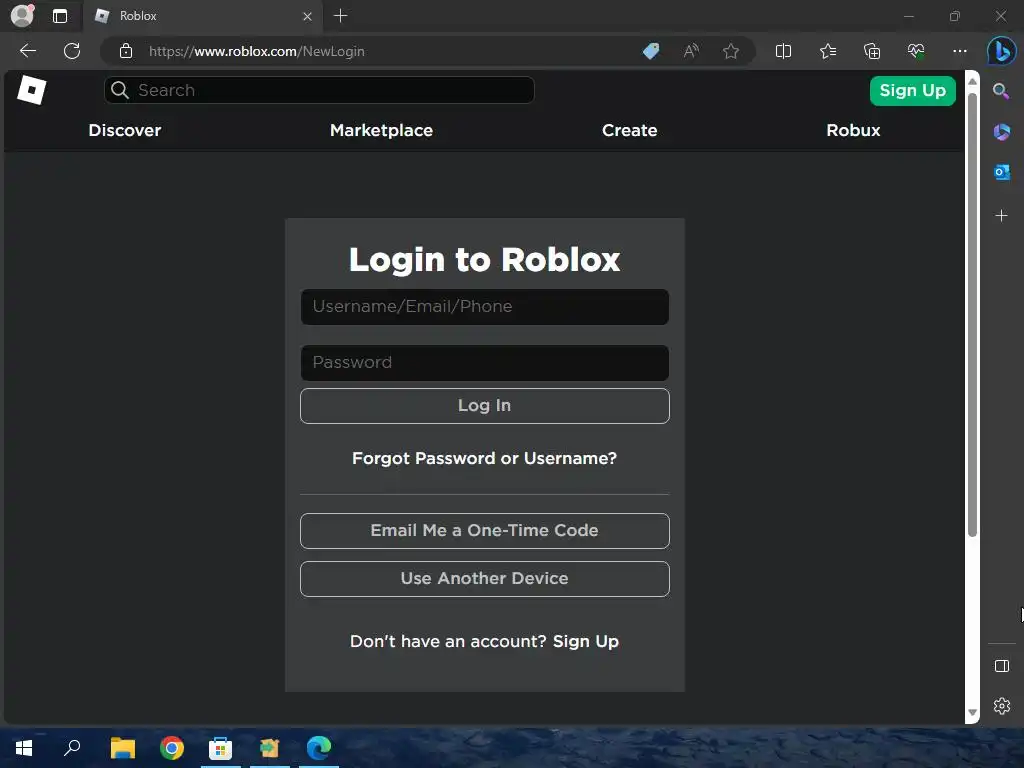Image resolution: width=1024 pixels, height=768 pixels.
Task: Launch Google Chrome from the taskbar
Action: pos(172,747)
